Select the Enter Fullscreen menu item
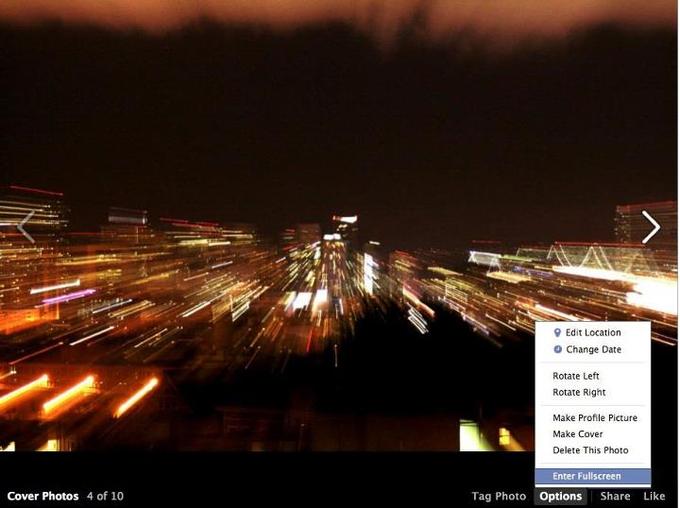Image resolution: width=680 pixels, height=508 pixels. click(x=593, y=476)
